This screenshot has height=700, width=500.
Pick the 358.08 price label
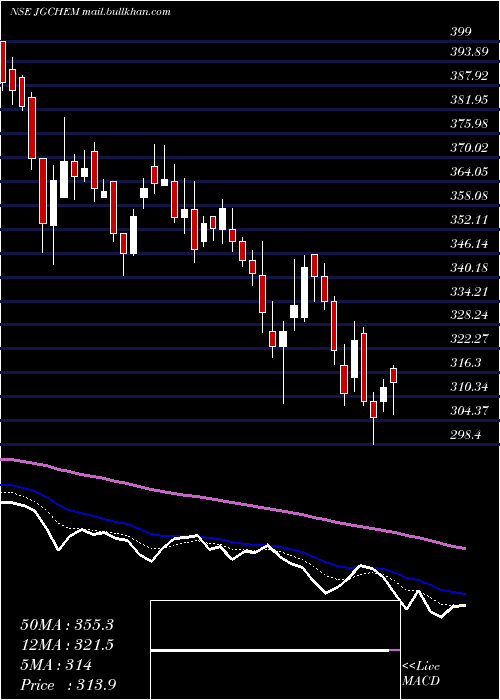click(468, 196)
